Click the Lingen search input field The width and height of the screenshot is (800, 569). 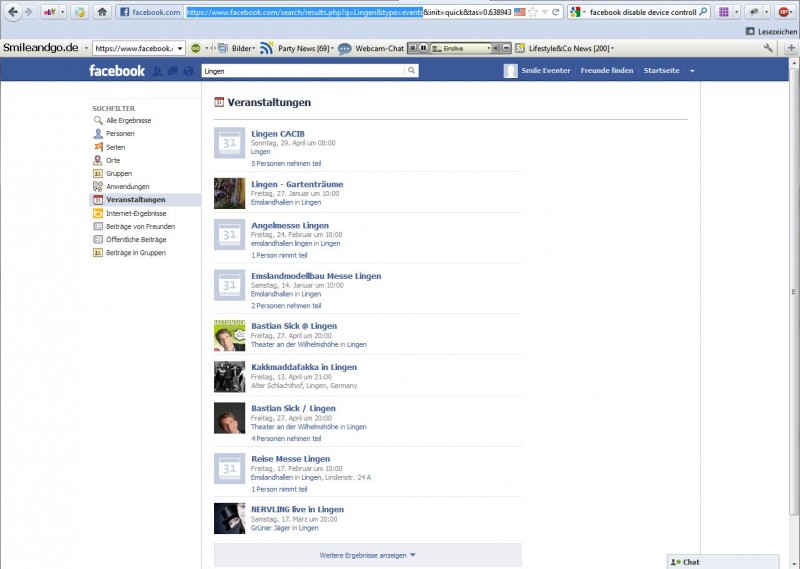(303, 71)
